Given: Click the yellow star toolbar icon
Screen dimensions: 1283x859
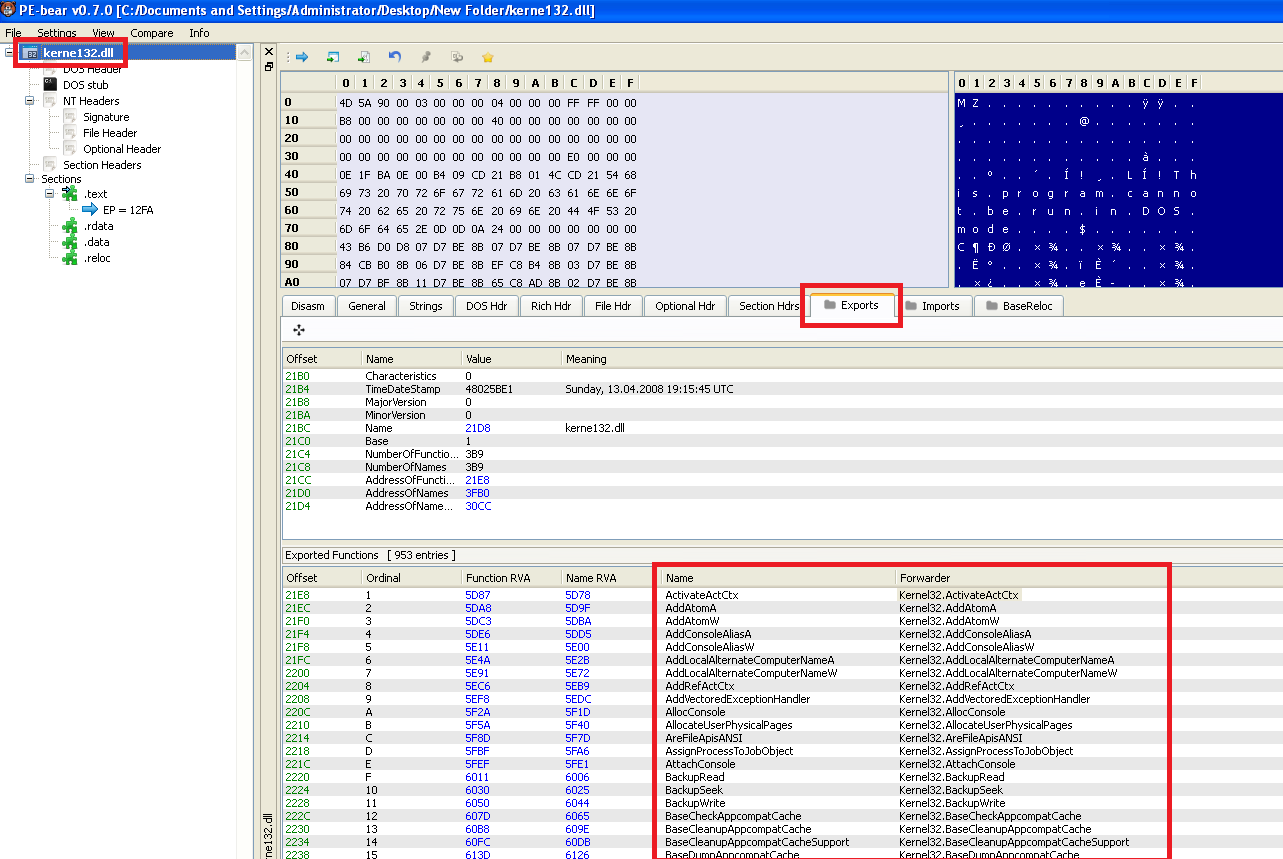Looking at the screenshot, I should coord(488,57).
